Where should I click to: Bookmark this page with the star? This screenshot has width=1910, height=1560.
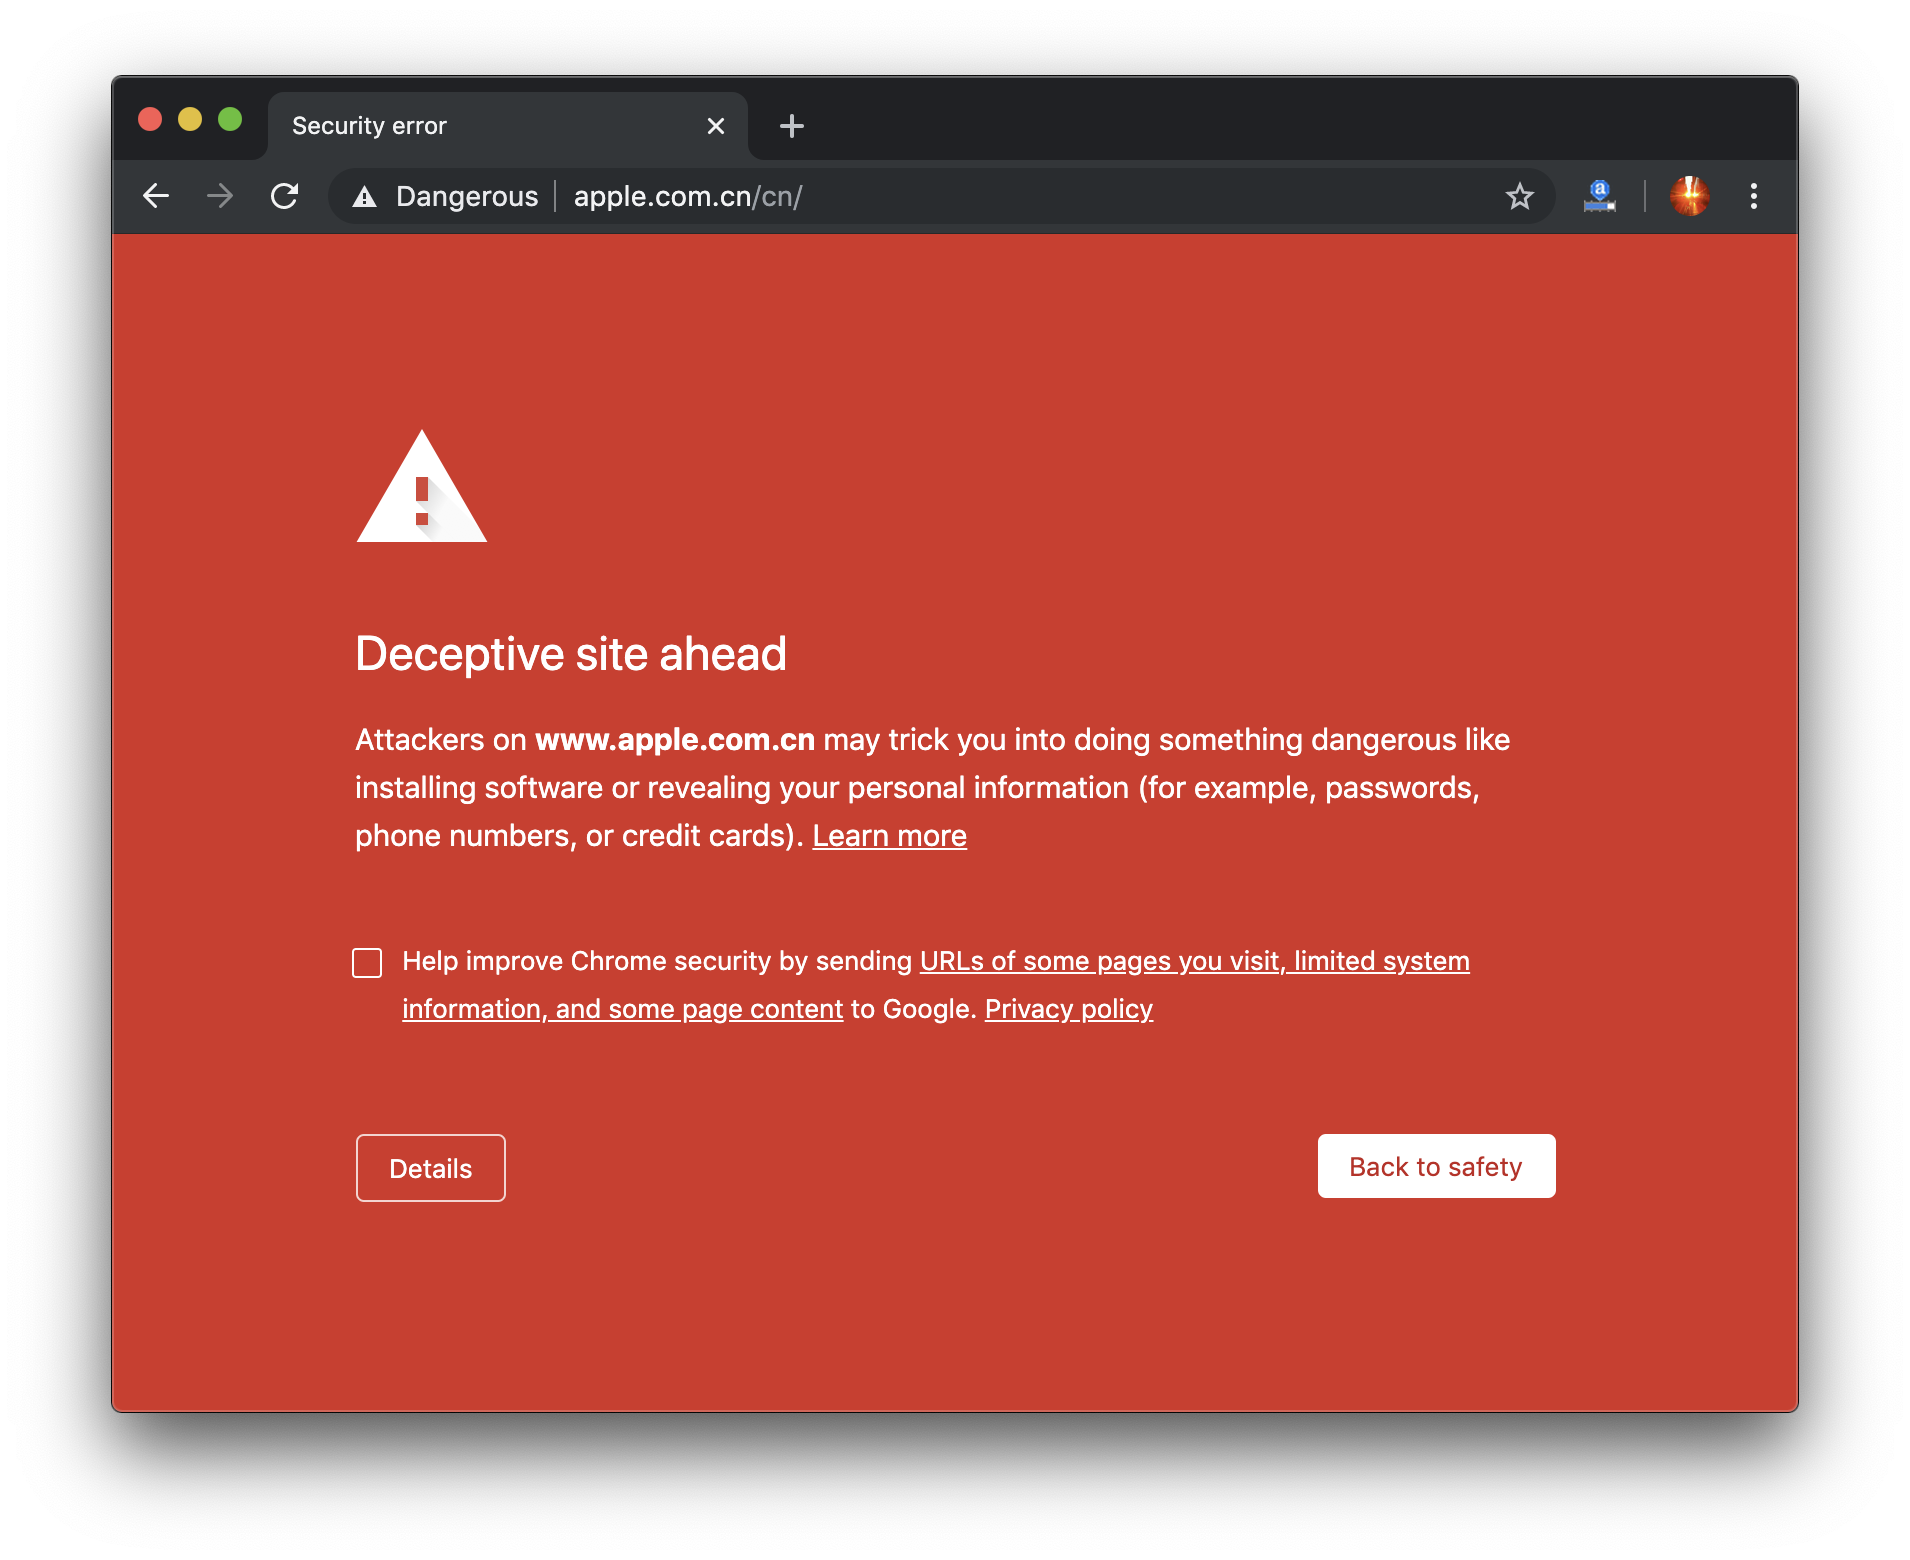point(1519,196)
